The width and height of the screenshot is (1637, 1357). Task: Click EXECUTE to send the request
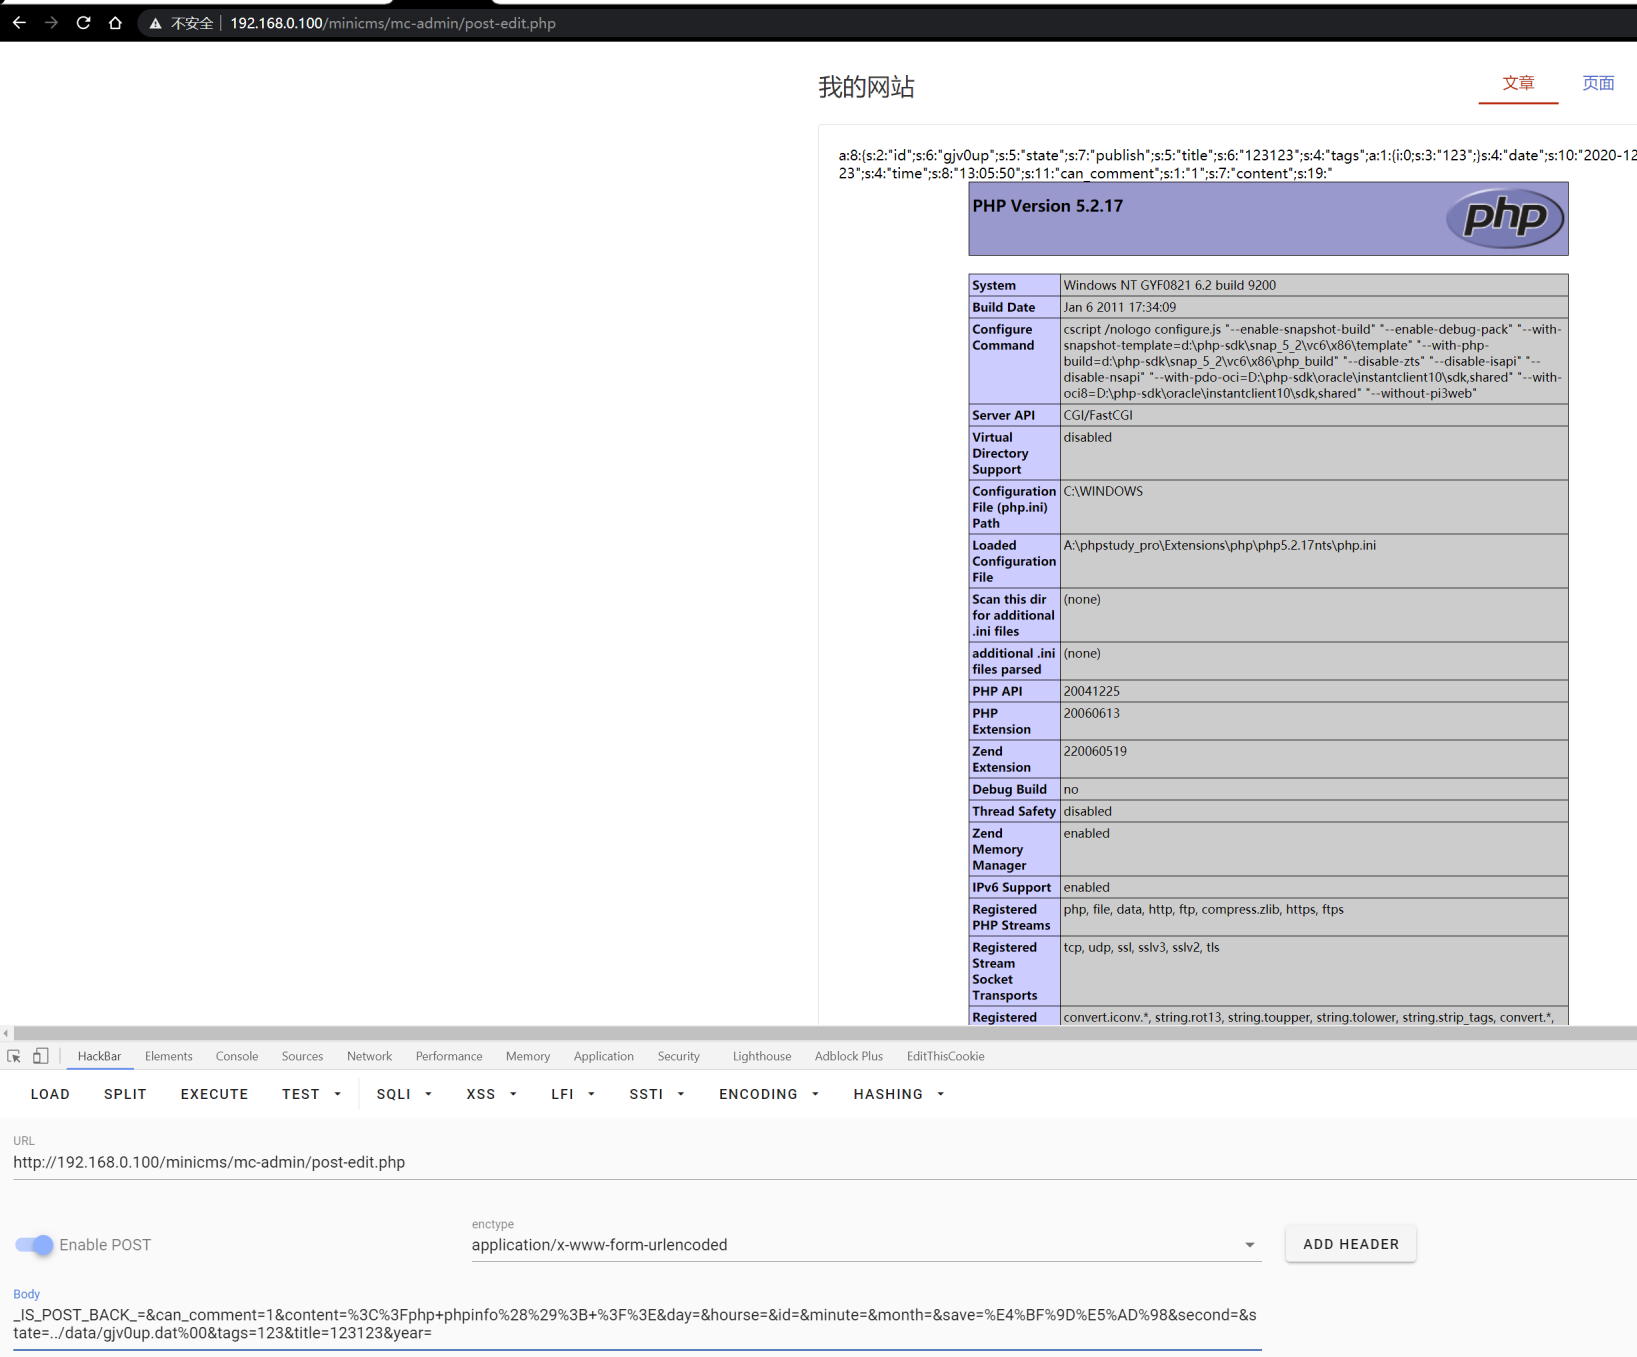(213, 1094)
